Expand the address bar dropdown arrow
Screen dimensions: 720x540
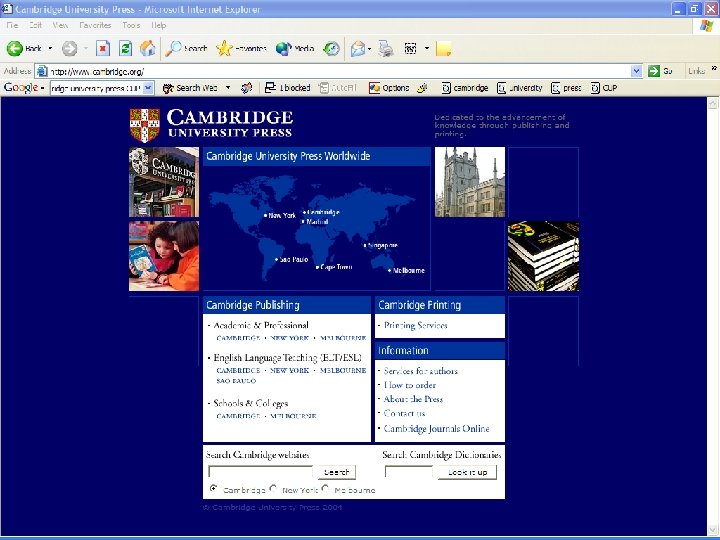636,71
